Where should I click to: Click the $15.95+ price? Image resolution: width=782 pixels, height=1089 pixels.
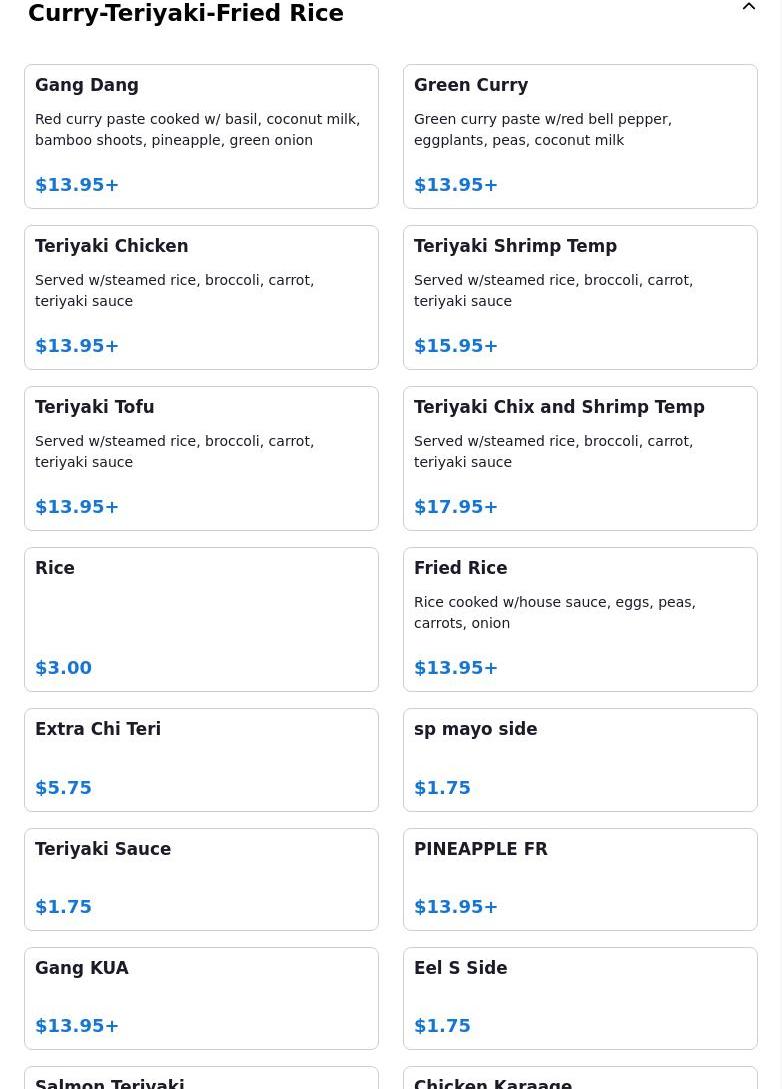456,346
